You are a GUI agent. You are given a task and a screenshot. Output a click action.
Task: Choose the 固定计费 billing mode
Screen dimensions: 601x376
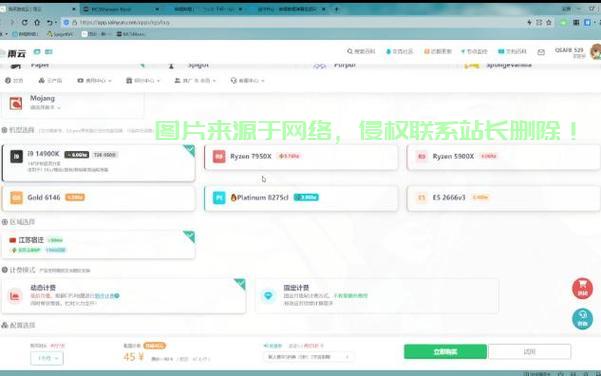point(377,296)
